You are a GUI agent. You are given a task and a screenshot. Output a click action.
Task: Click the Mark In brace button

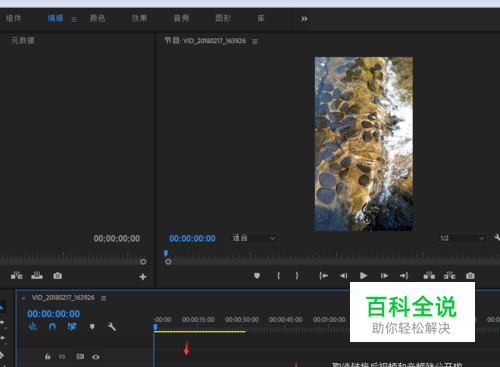(278, 276)
